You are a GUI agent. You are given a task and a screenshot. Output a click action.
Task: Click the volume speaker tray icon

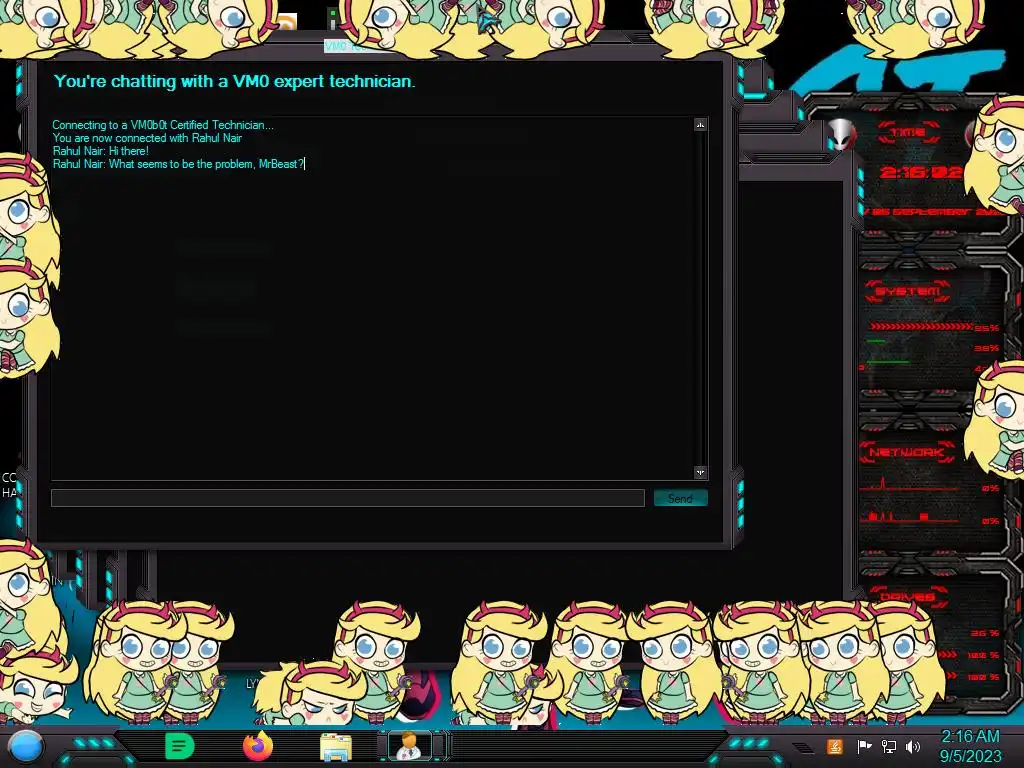pyautogui.click(x=913, y=746)
